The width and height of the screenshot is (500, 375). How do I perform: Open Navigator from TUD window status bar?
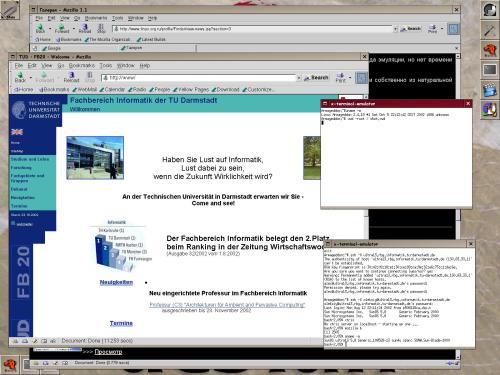click(x=15, y=341)
